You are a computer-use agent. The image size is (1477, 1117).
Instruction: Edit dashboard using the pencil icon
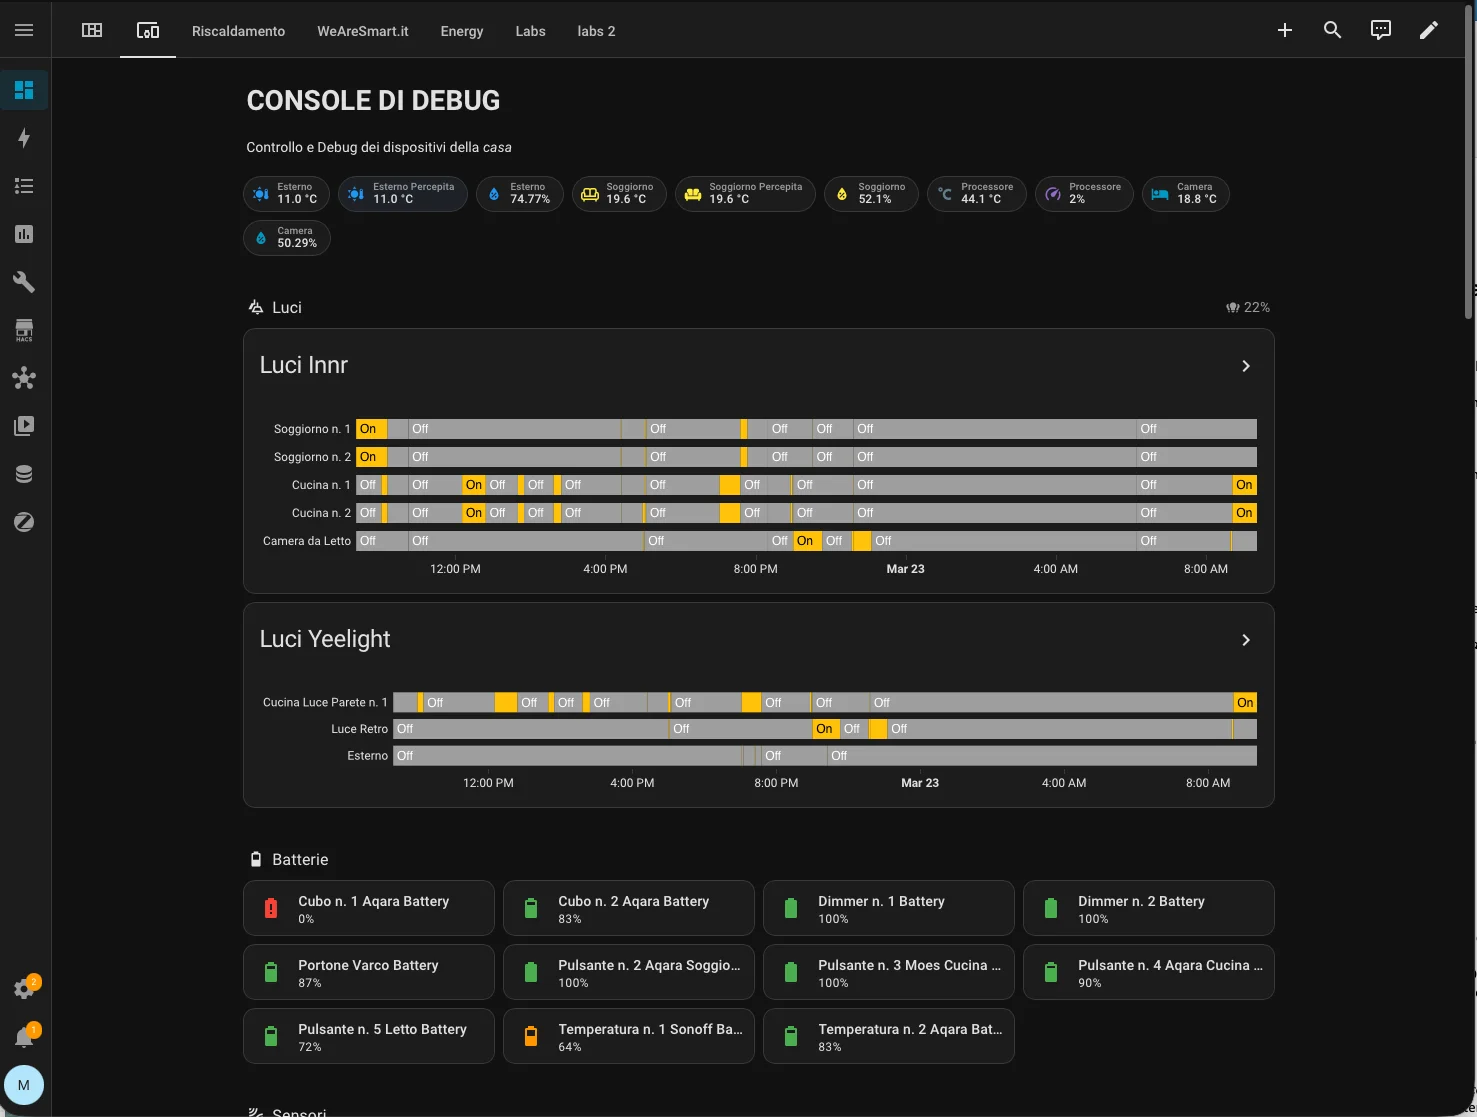pos(1428,30)
